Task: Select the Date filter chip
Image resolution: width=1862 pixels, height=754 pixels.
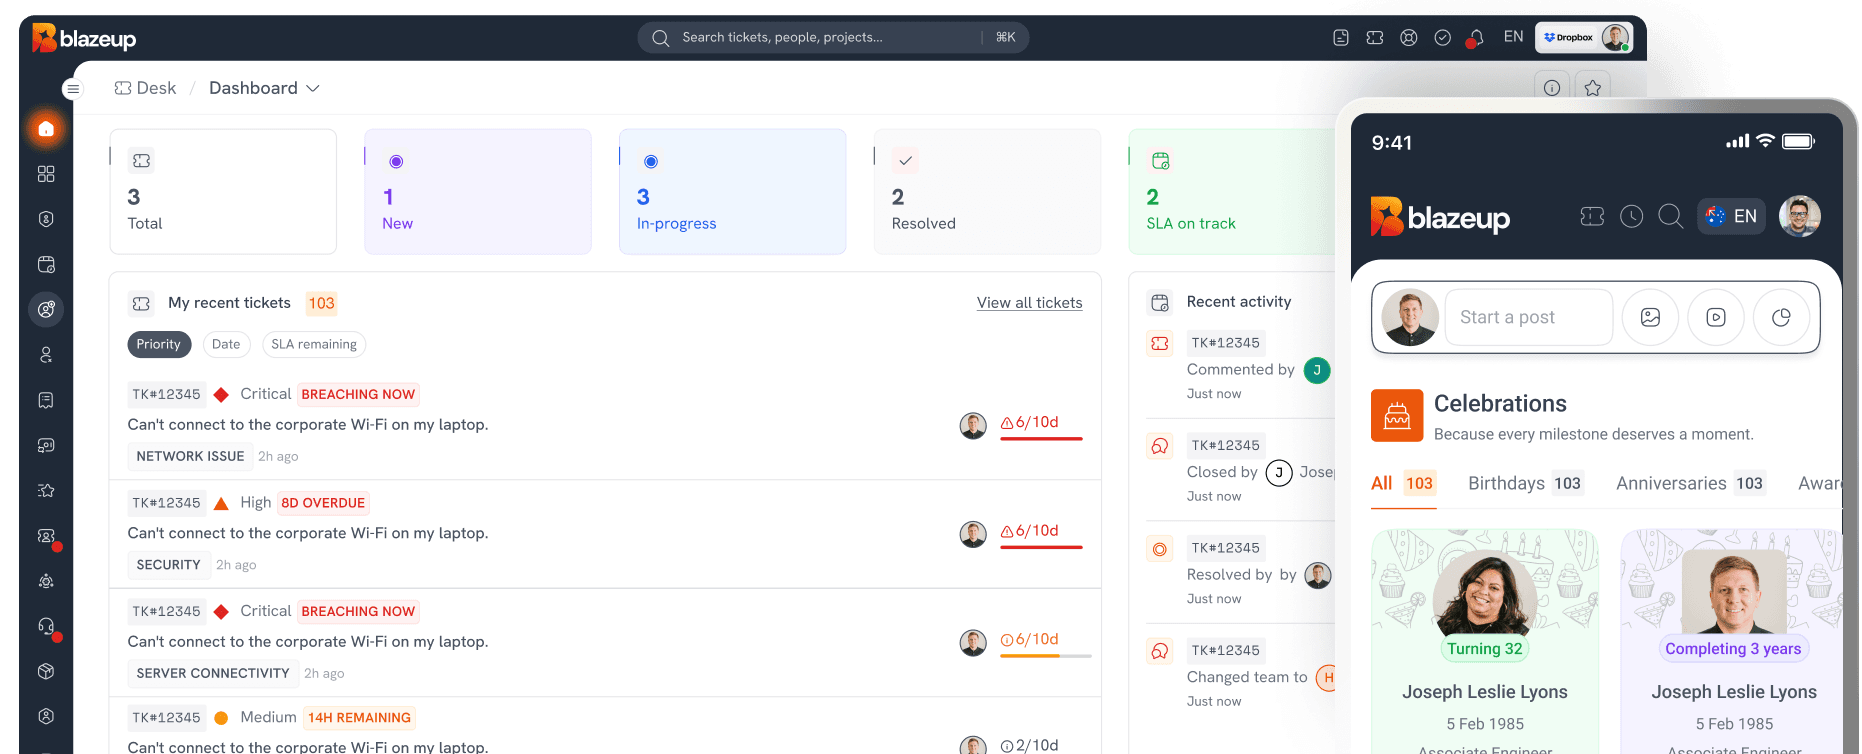Action: coord(226,344)
